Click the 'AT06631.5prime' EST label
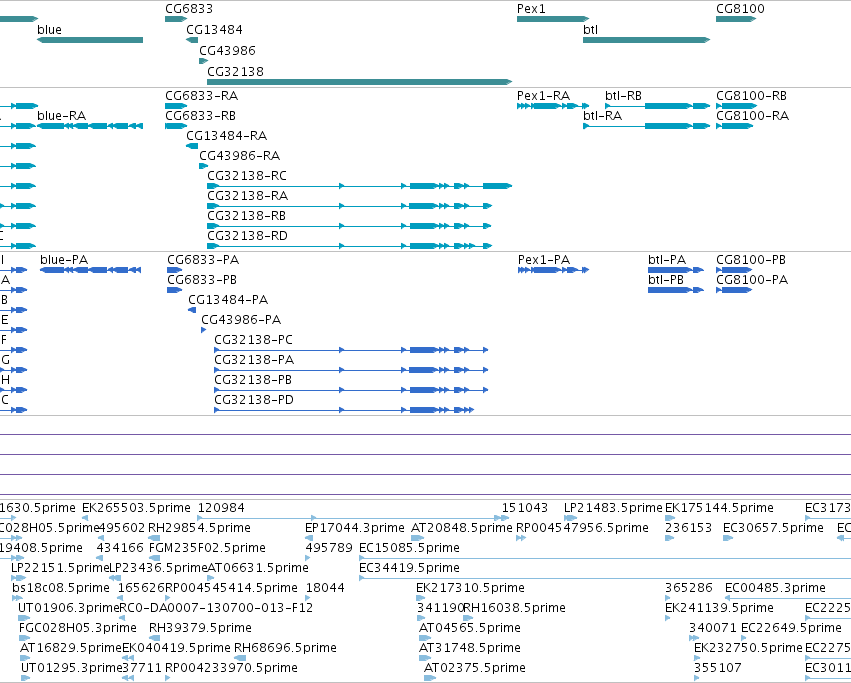This screenshot has width=851, height=683. click(x=258, y=568)
